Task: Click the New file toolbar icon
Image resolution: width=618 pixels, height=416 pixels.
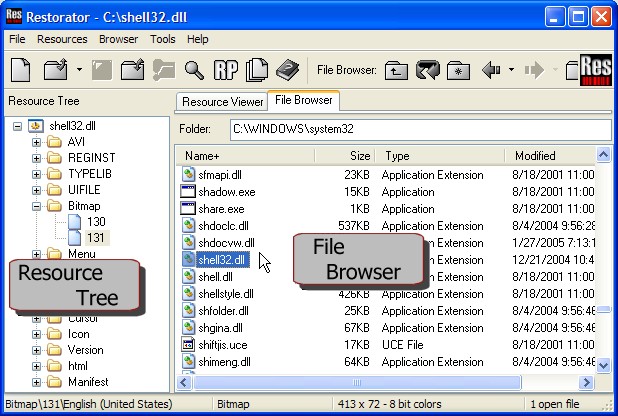Action: click(20, 70)
